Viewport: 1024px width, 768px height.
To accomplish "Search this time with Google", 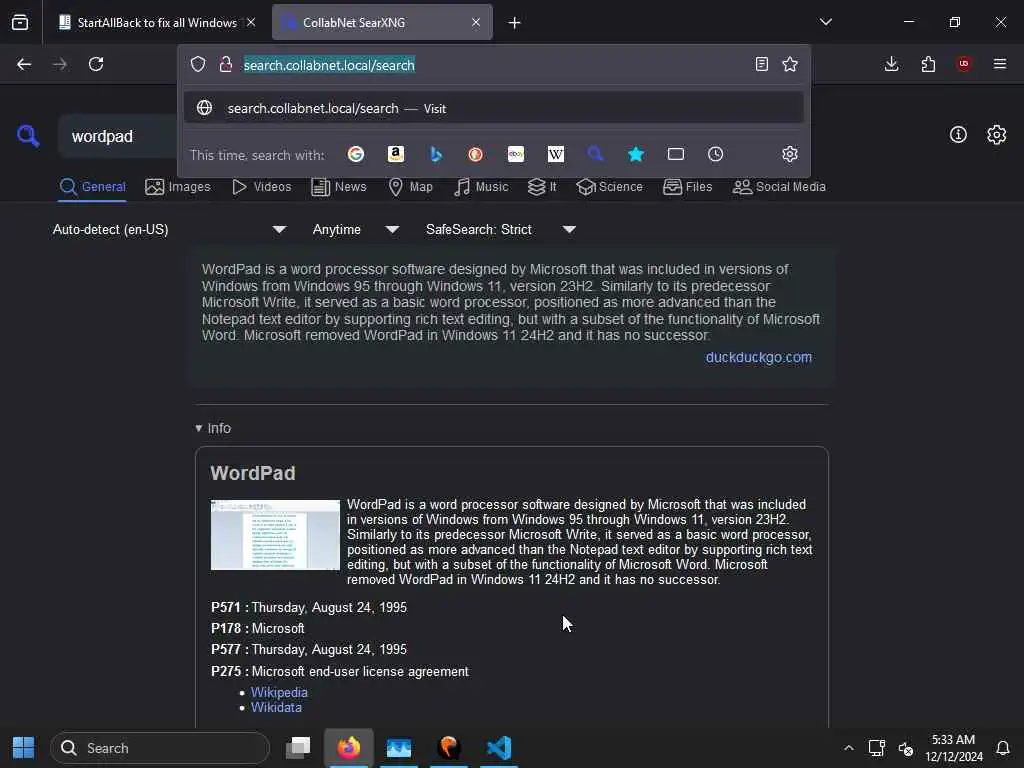I will 356,154.
